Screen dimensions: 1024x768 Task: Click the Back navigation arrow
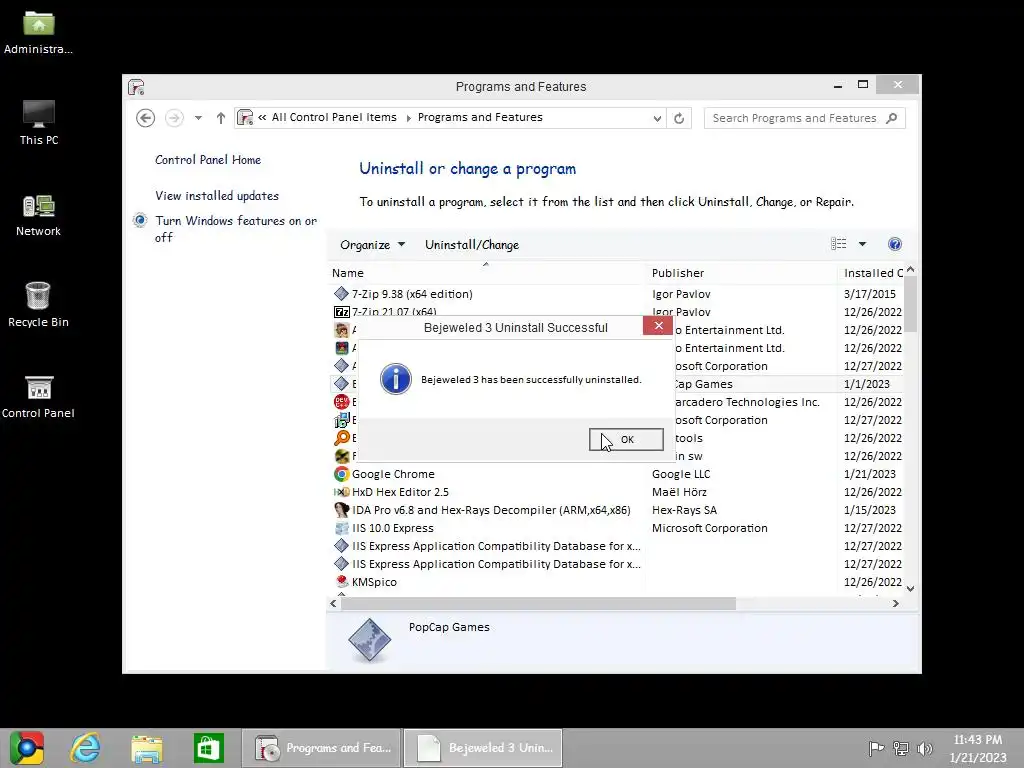coord(146,118)
